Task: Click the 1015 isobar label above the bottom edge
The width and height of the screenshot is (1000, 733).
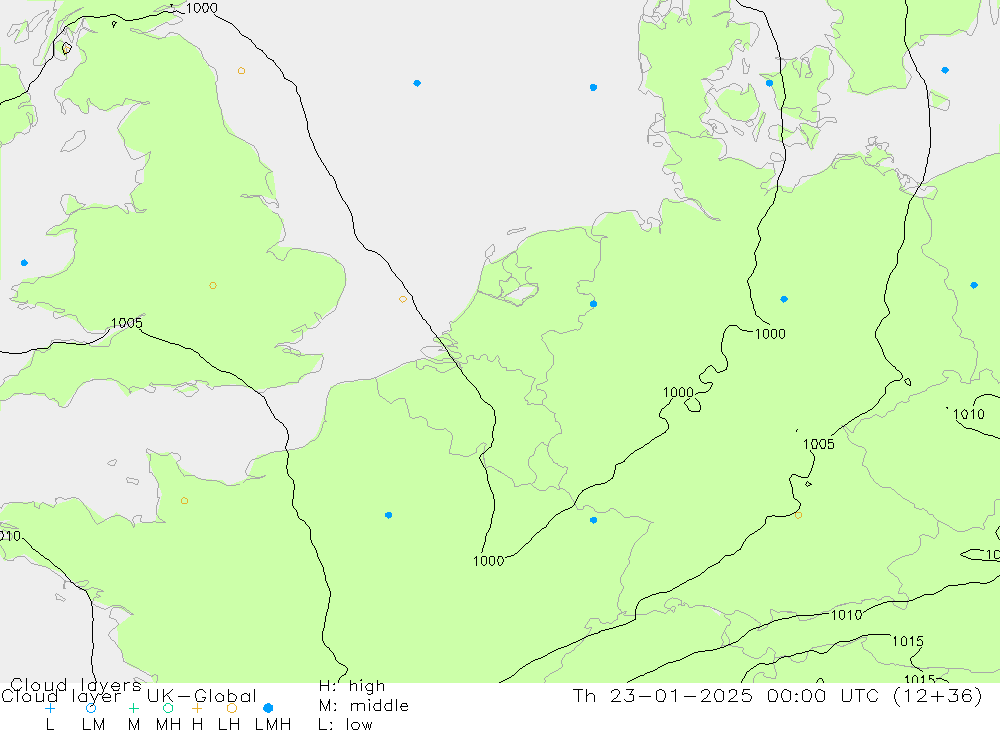Action: point(908,641)
